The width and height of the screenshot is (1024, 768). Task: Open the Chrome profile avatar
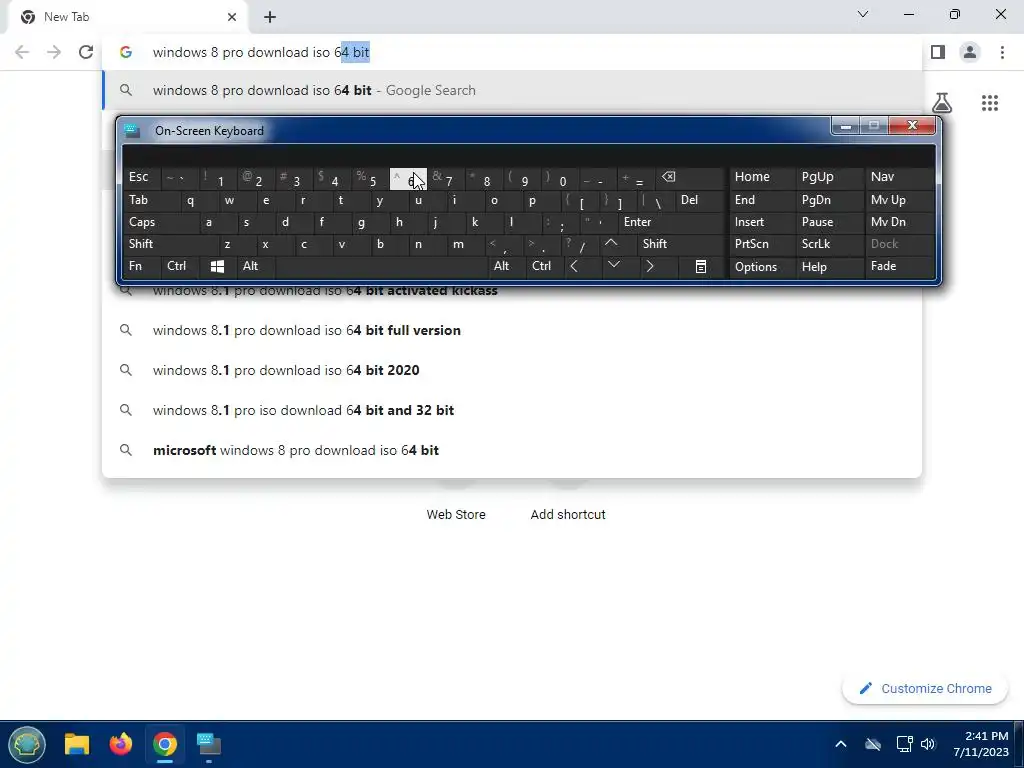pyautogui.click(x=970, y=52)
